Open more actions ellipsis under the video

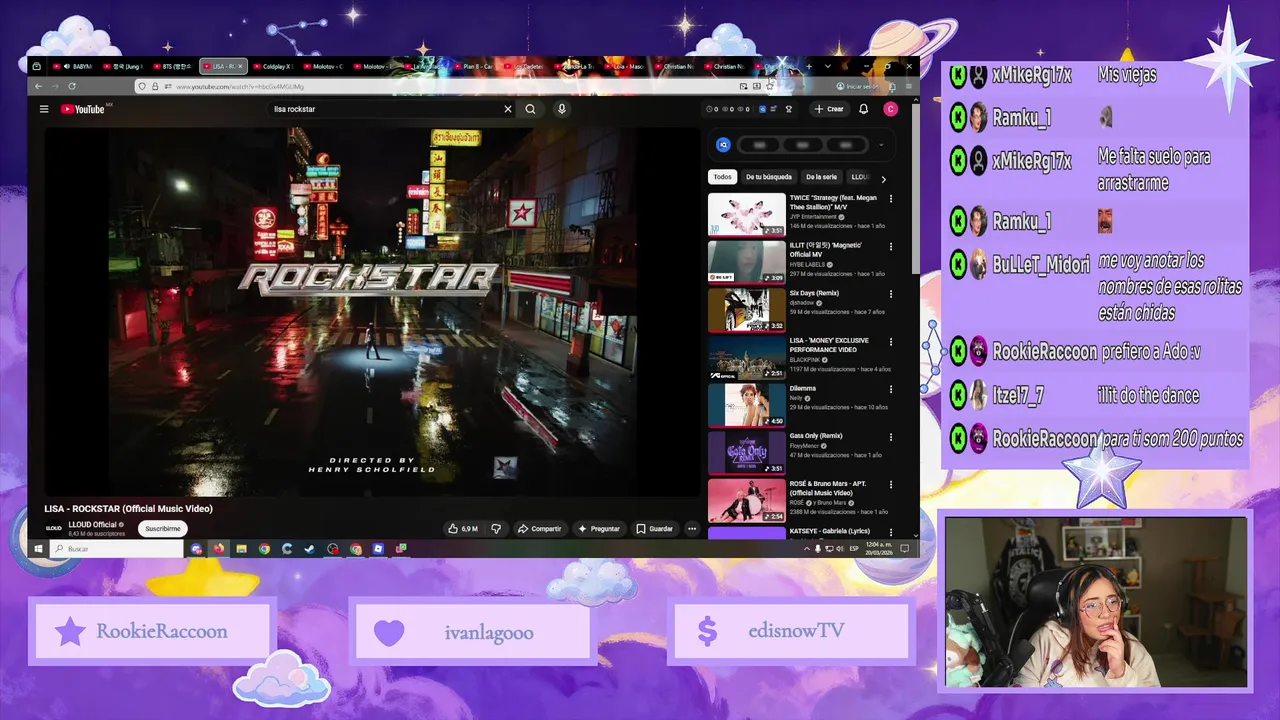691,528
